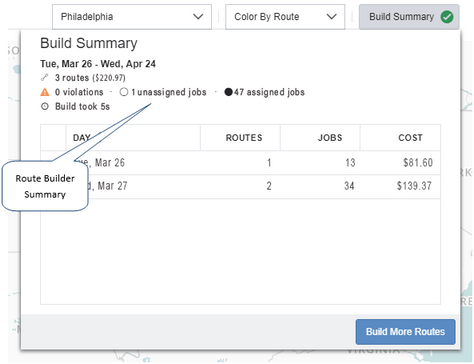
Task: Click the hollow circle for unassigned jobs
Action: click(124, 92)
